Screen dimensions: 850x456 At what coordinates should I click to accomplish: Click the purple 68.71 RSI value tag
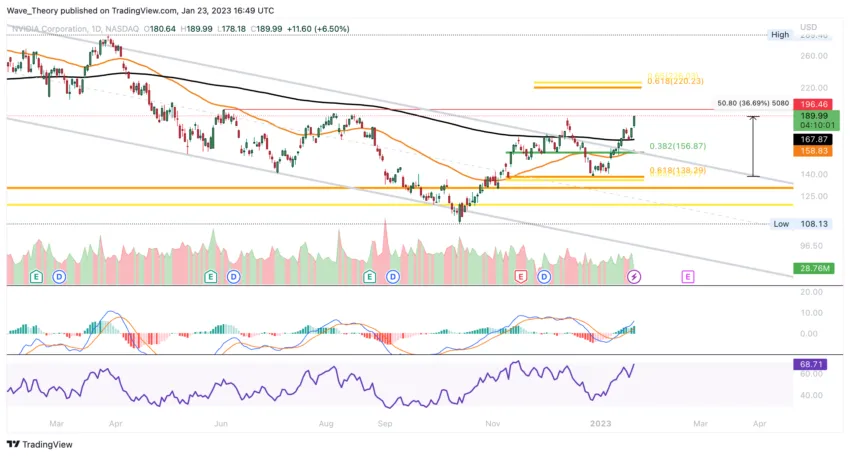(810, 364)
